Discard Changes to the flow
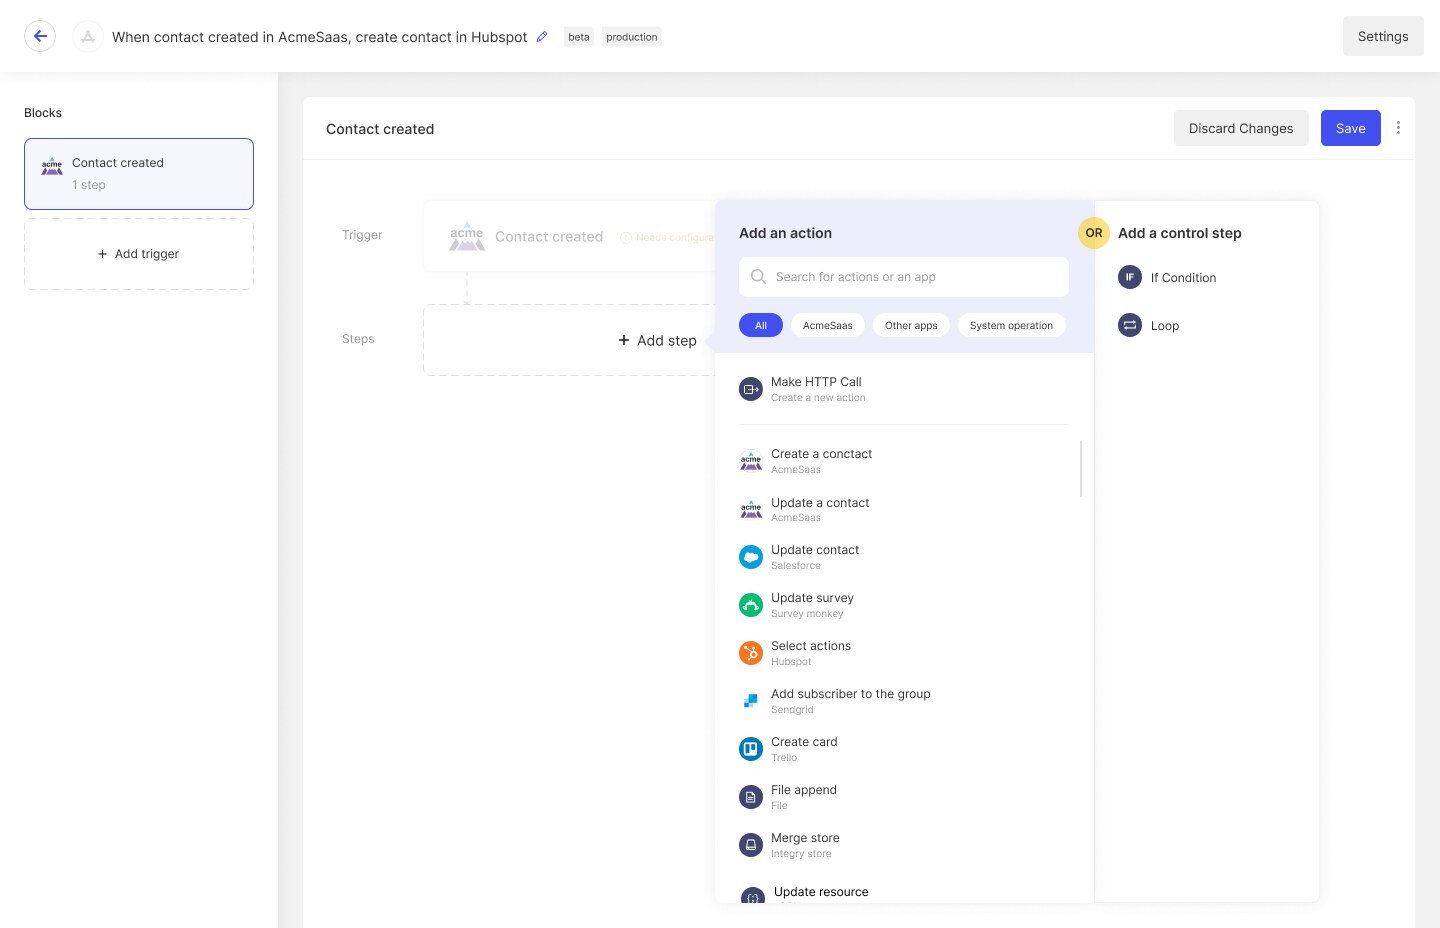 1241,128
